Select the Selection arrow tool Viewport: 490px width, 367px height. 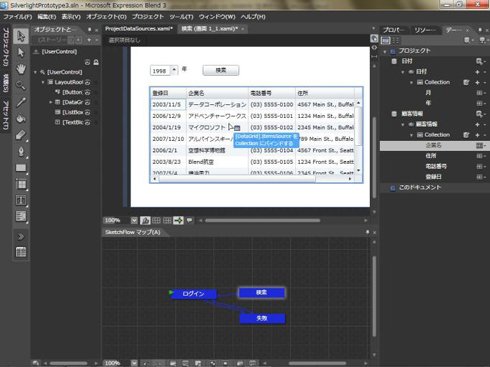coord(21,36)
